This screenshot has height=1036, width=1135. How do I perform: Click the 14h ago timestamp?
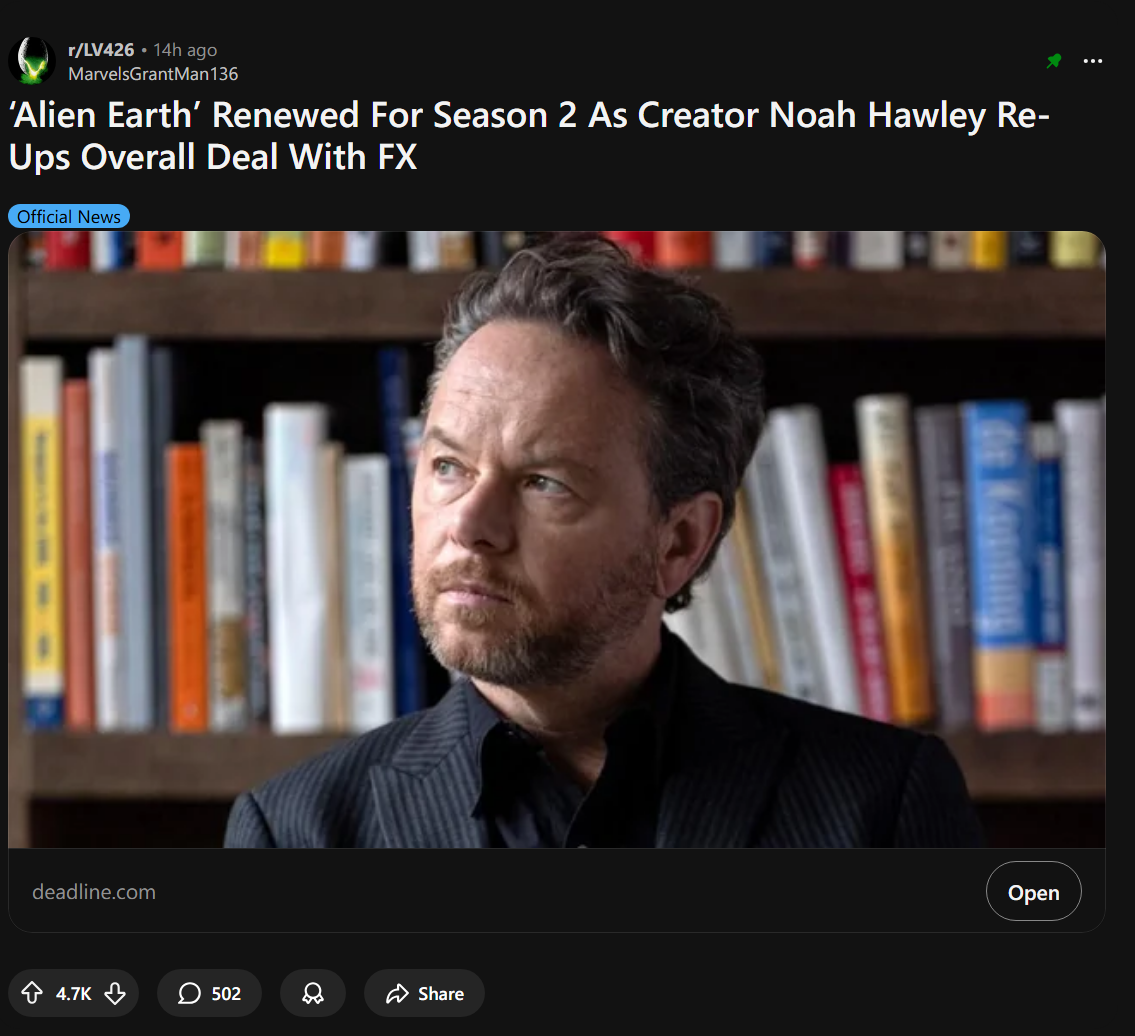(185, 50)
